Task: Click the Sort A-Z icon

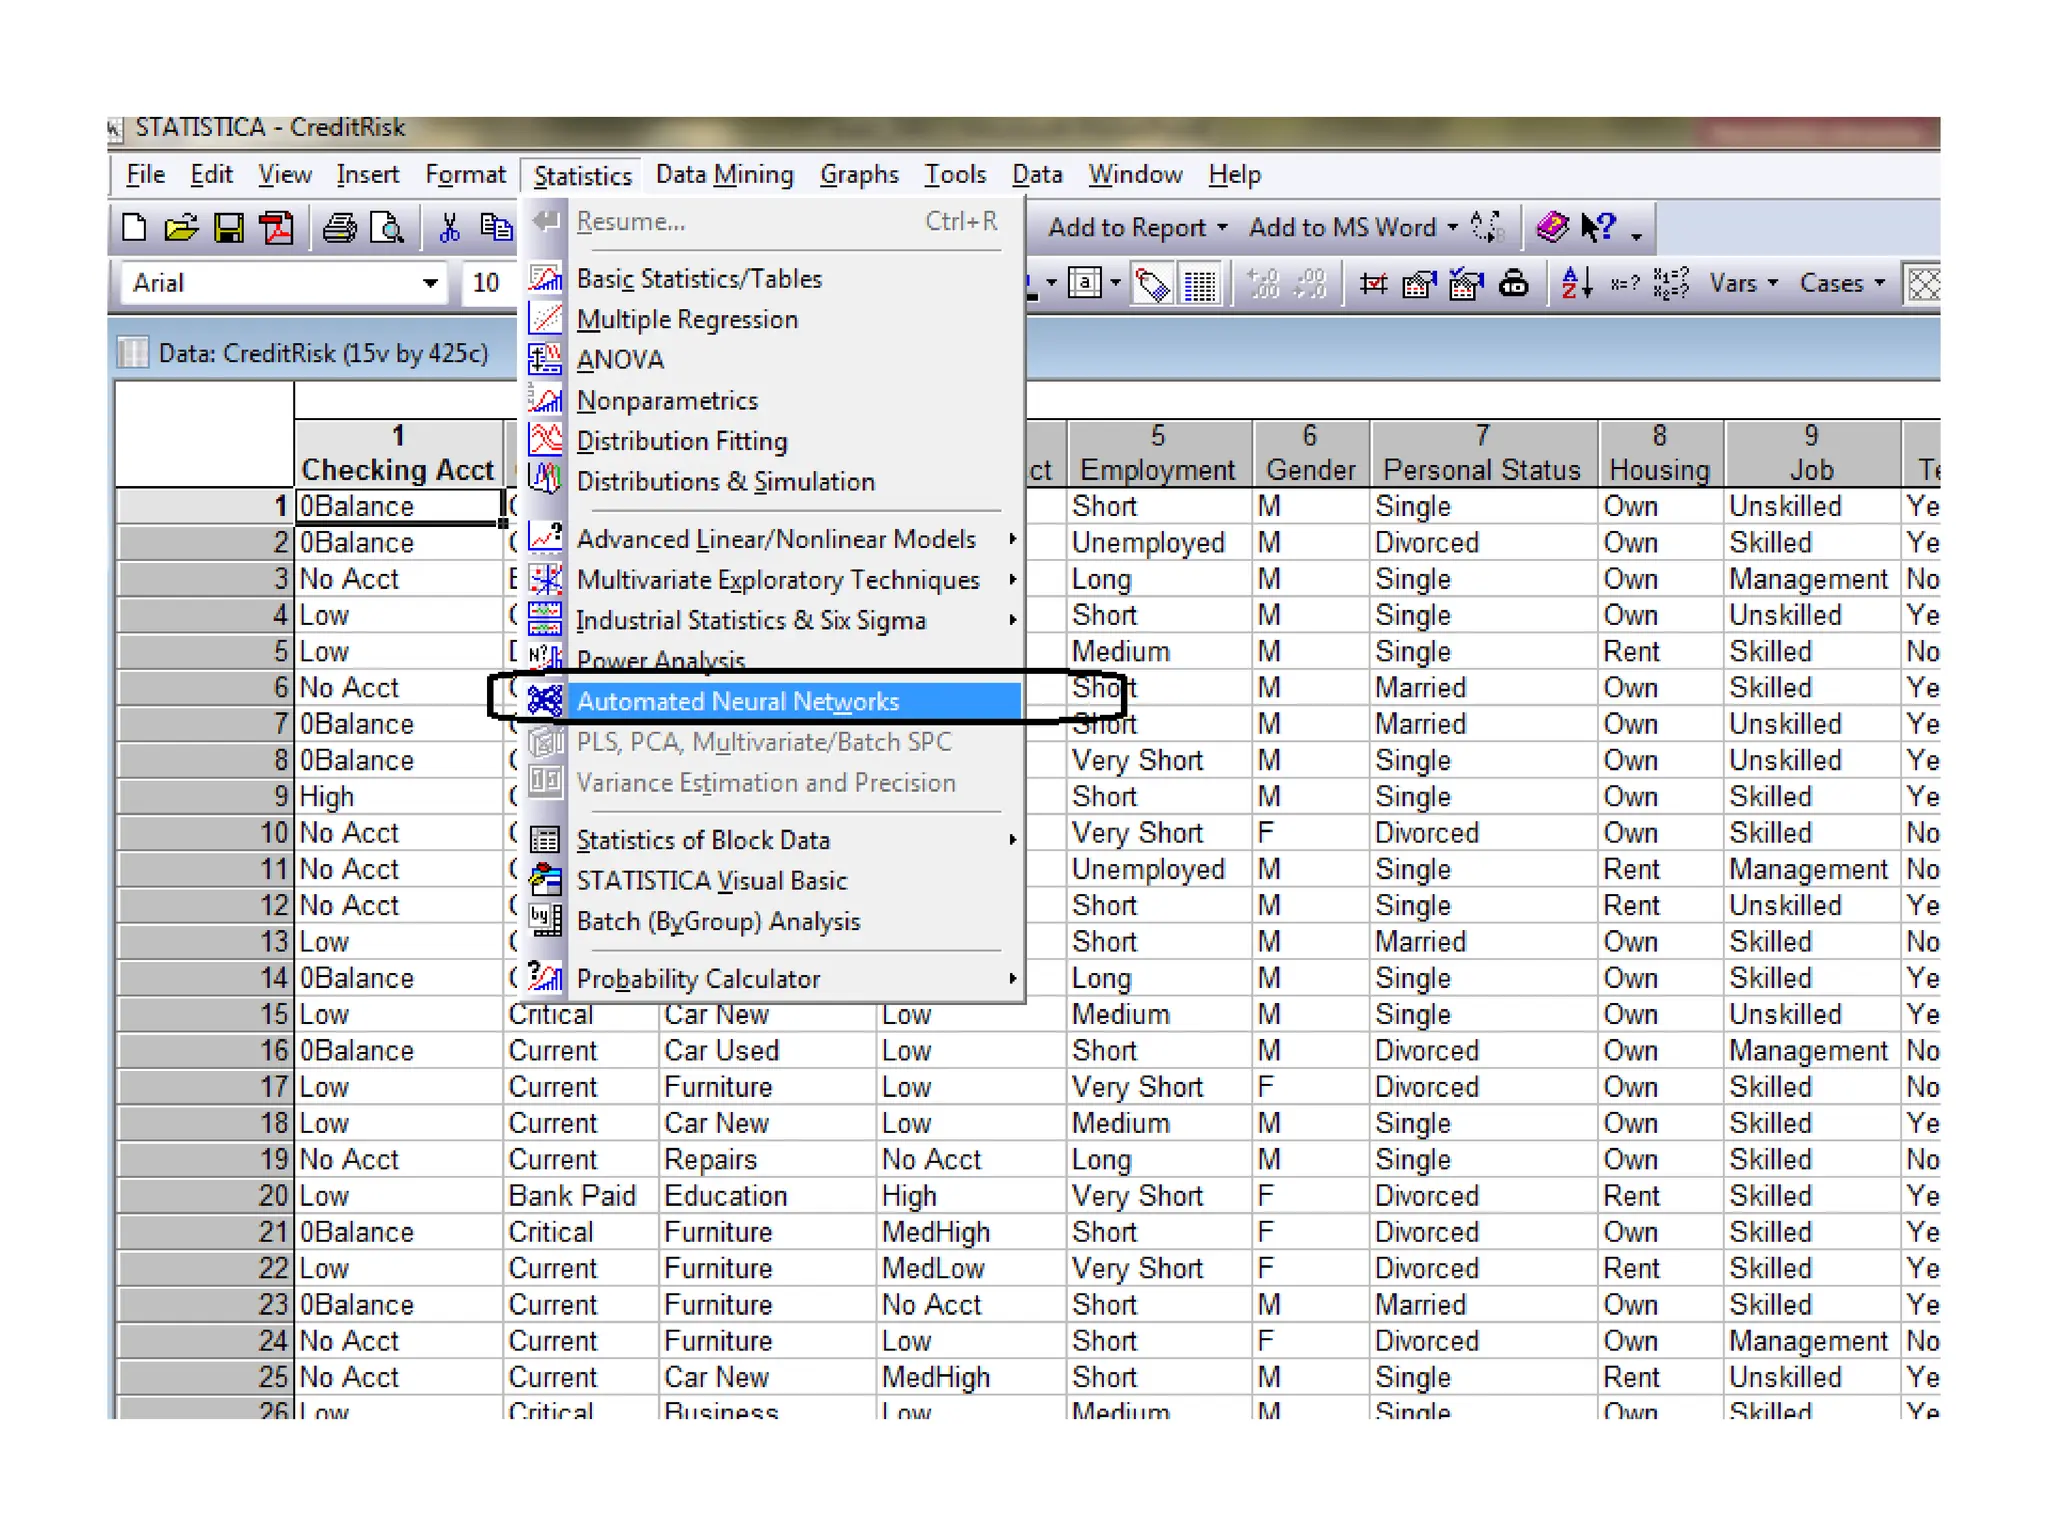Action: click(x=1576, y=284)
